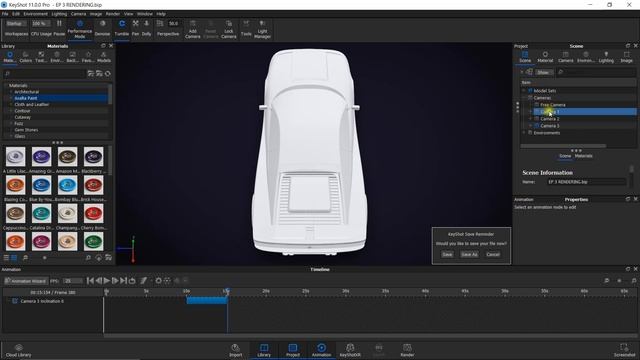Open the Help menu
This screenshot has width=640, height=360.
click(x=161, y=14)
